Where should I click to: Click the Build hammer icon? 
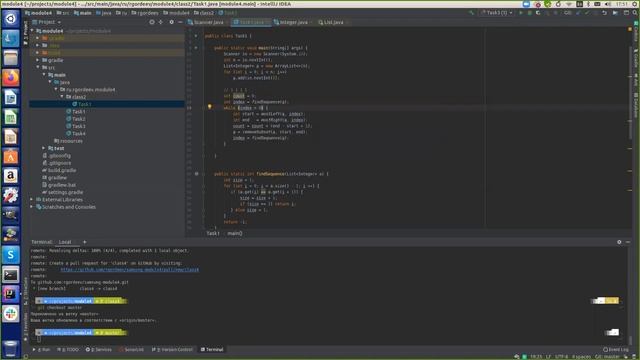click(472, 13)
